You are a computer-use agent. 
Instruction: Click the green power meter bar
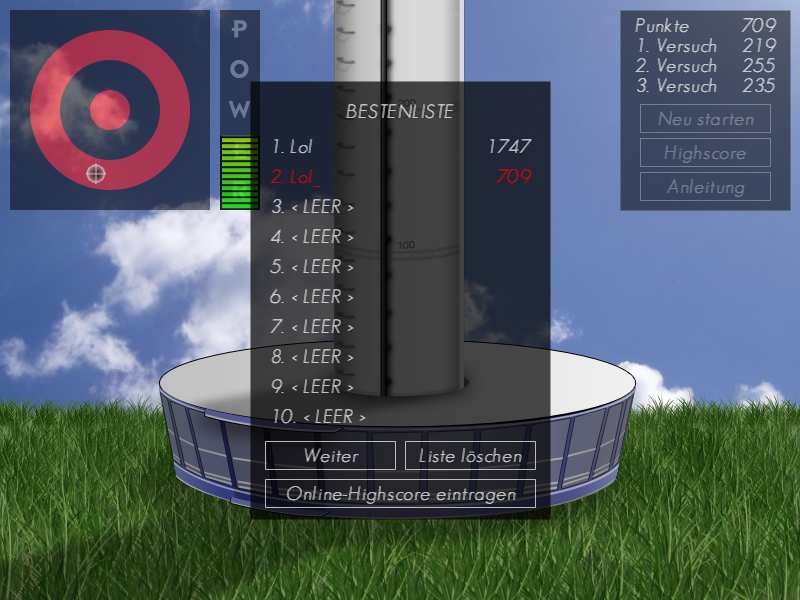(x=239, y=173)
